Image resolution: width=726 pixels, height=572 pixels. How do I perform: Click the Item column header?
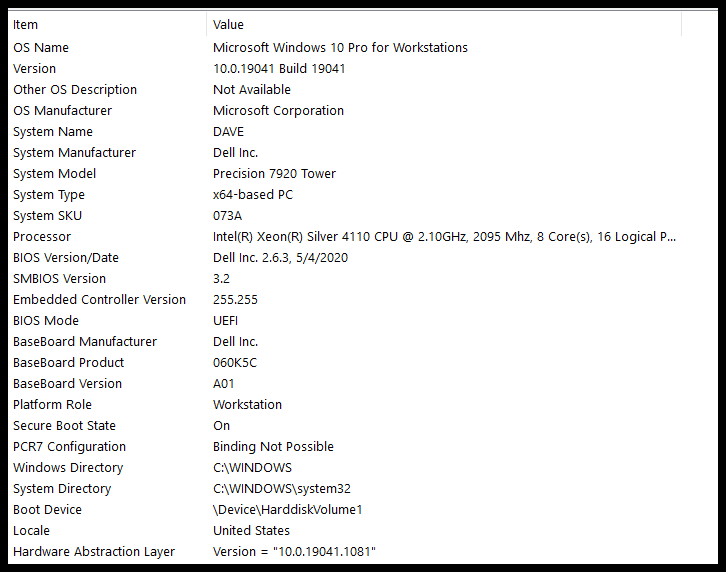point(25,24)
